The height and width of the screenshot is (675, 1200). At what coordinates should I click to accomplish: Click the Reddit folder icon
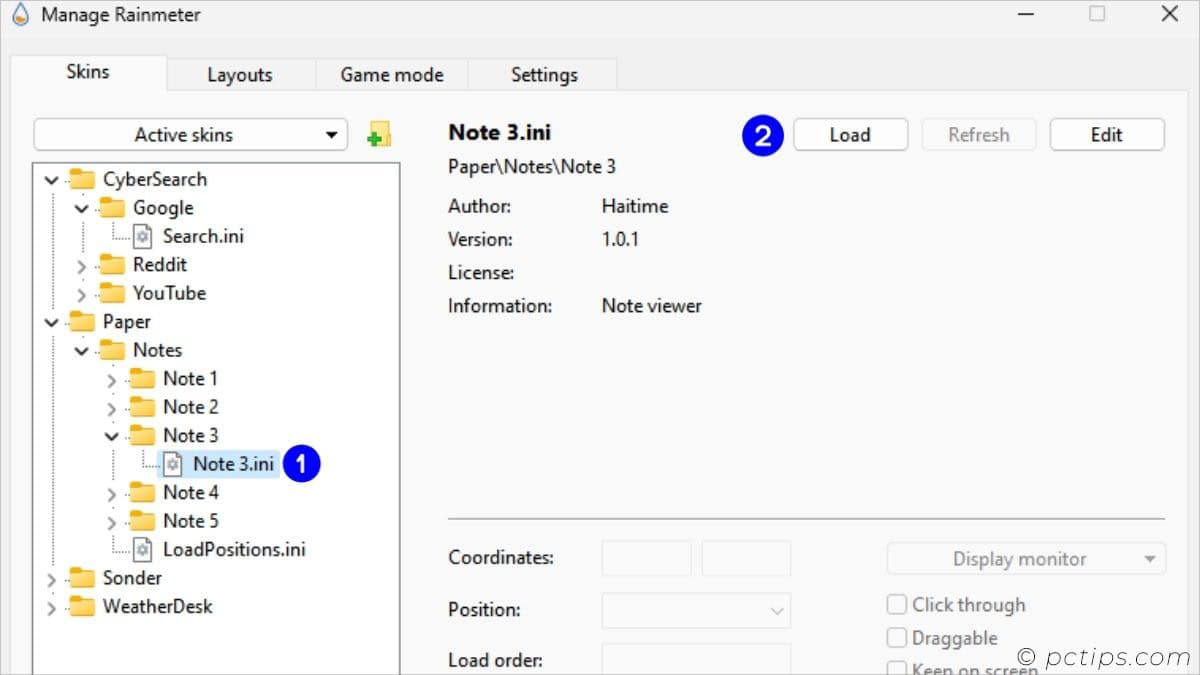point(112,265)
